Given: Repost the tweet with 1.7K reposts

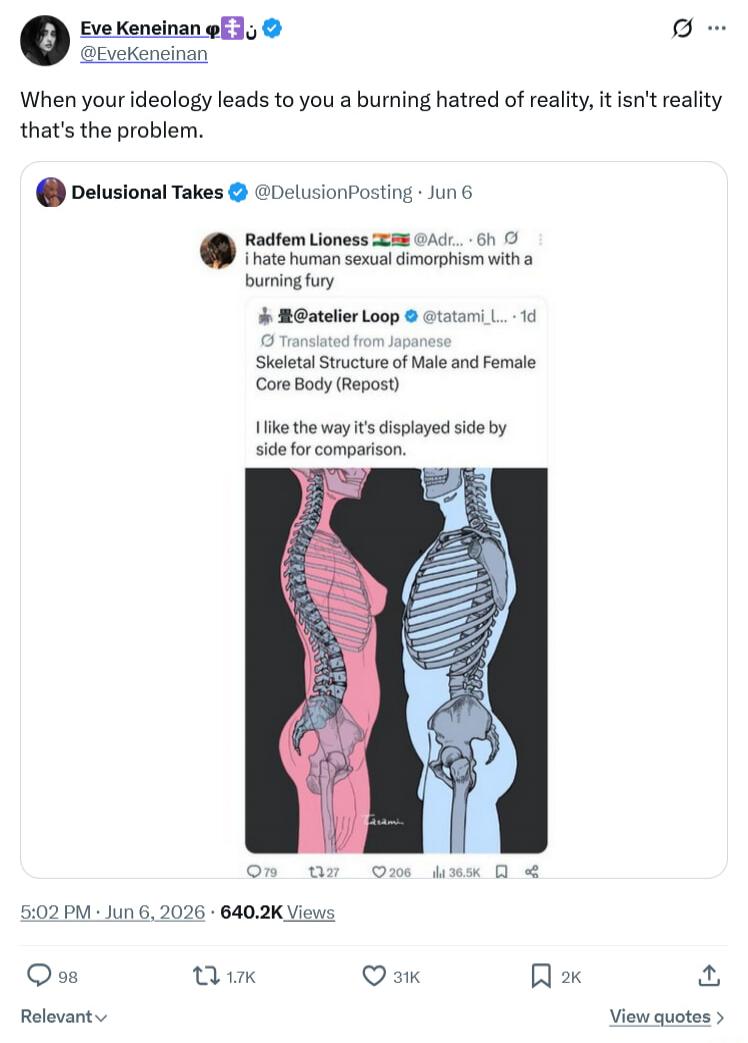Looking at the screenshot, I should [205, 976].
